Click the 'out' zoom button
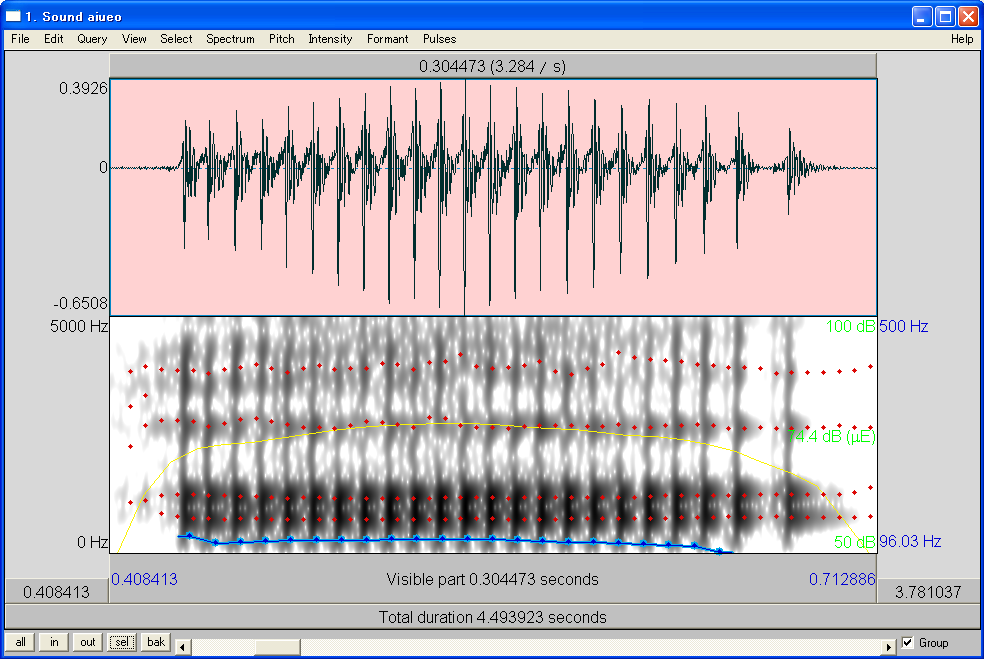This screenshot has height=659, width=984. (88, 642)
